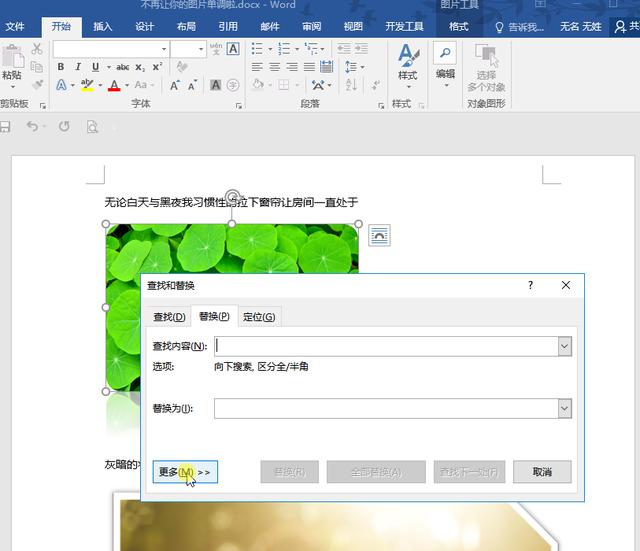Clear all formatting eraser icon

pos(182,66)
